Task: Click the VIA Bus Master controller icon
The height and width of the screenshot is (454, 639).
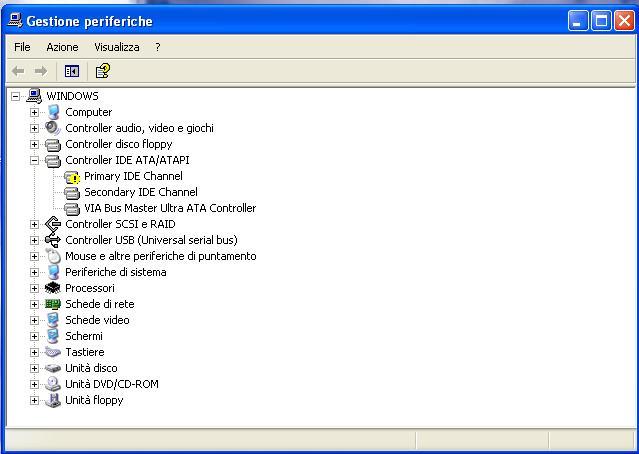Action: pyautogui.click(x=72, y=208)
